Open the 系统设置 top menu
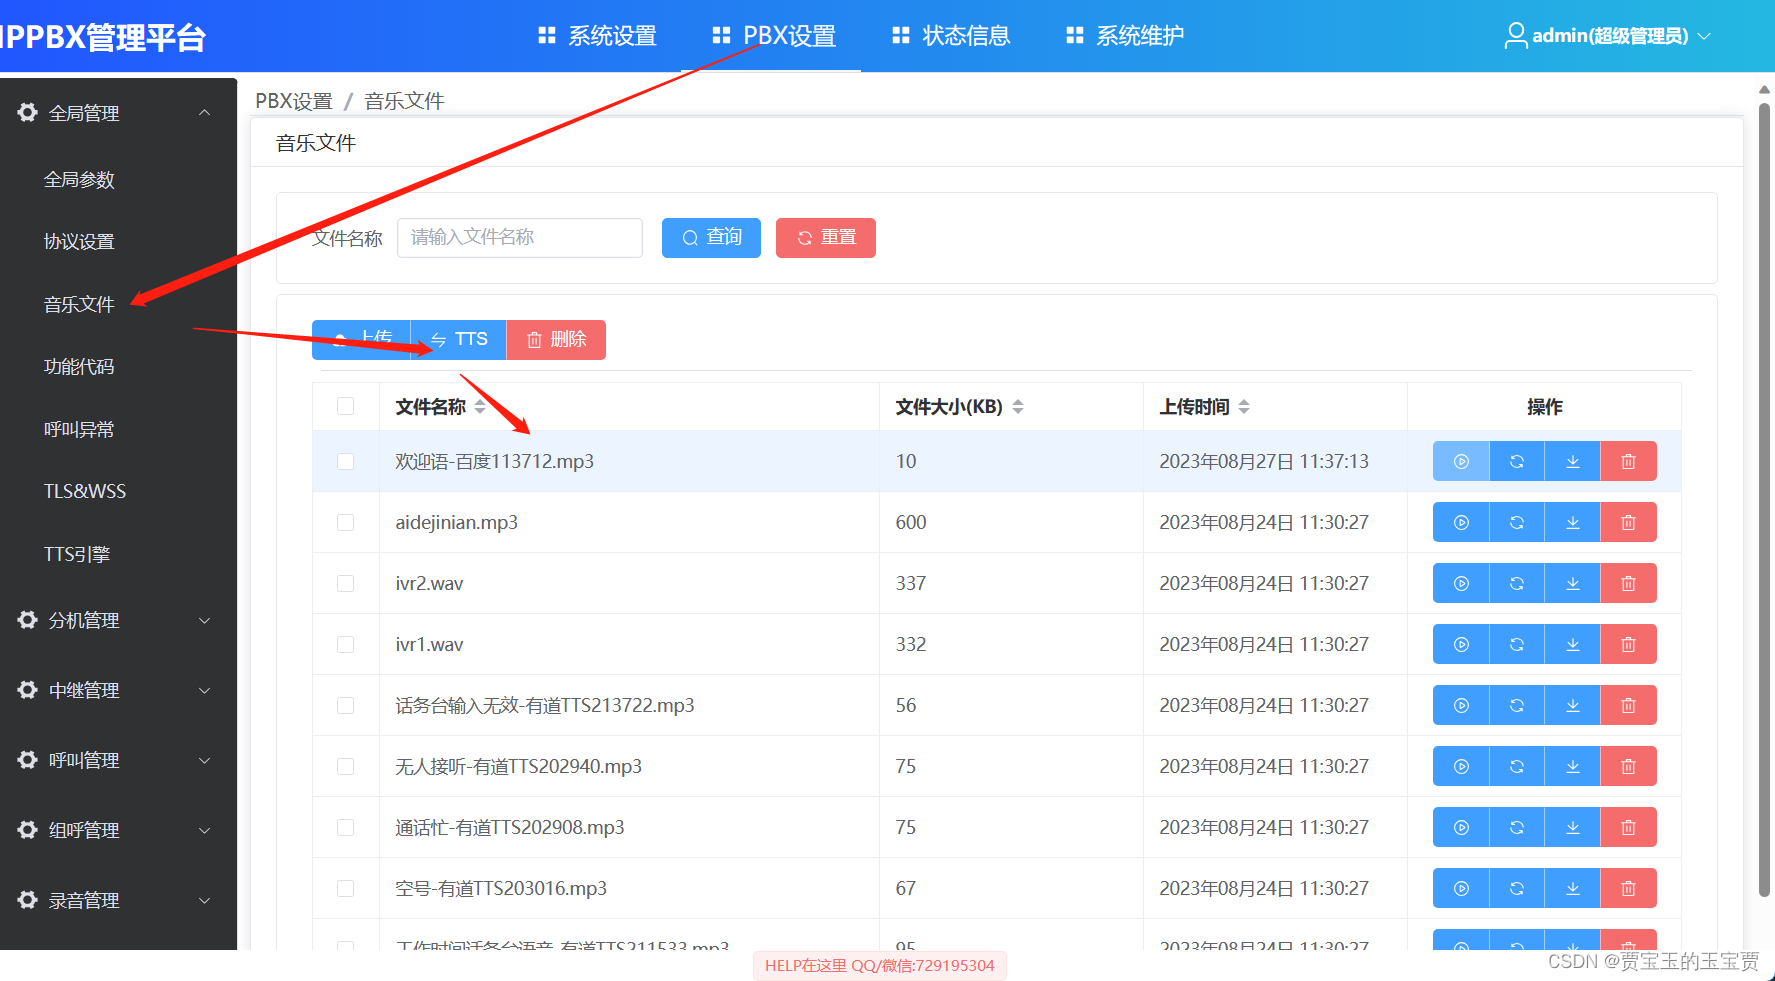This screenshot has width=1775, height=981. click(x=597, y=36)
